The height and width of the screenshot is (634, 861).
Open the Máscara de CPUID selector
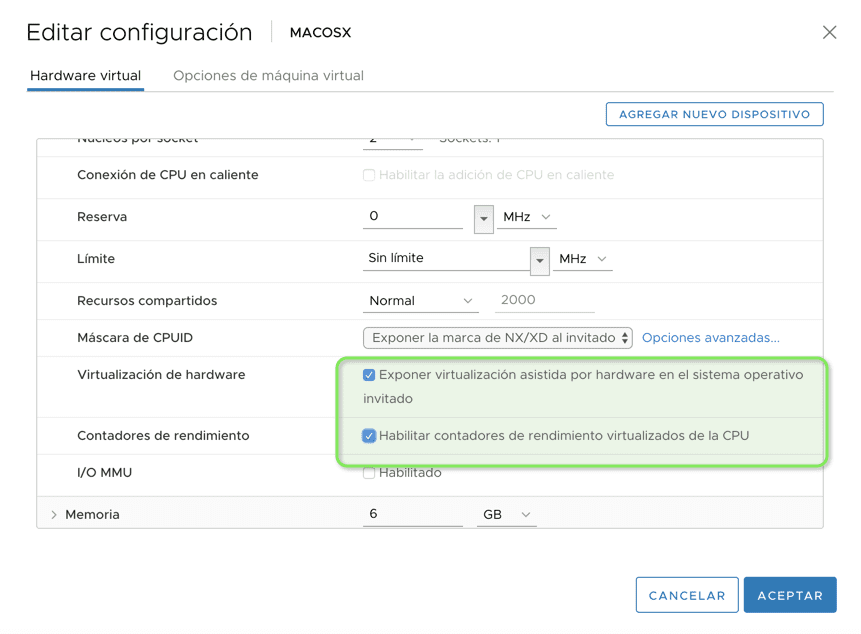coord(497,338)
